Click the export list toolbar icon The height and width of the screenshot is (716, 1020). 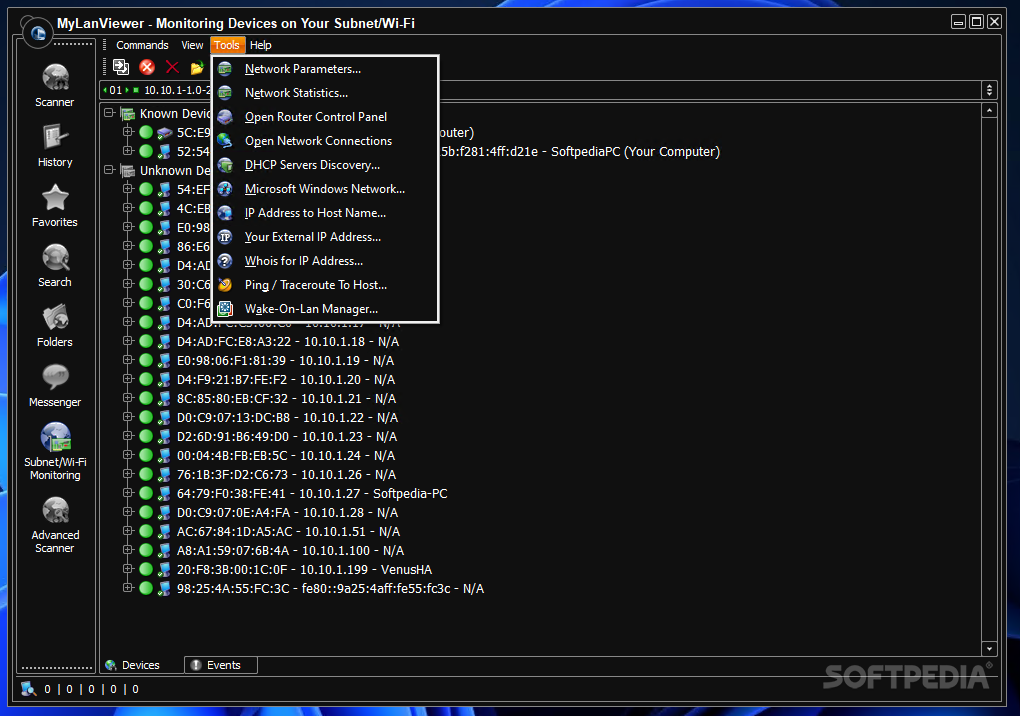point(121,67)
